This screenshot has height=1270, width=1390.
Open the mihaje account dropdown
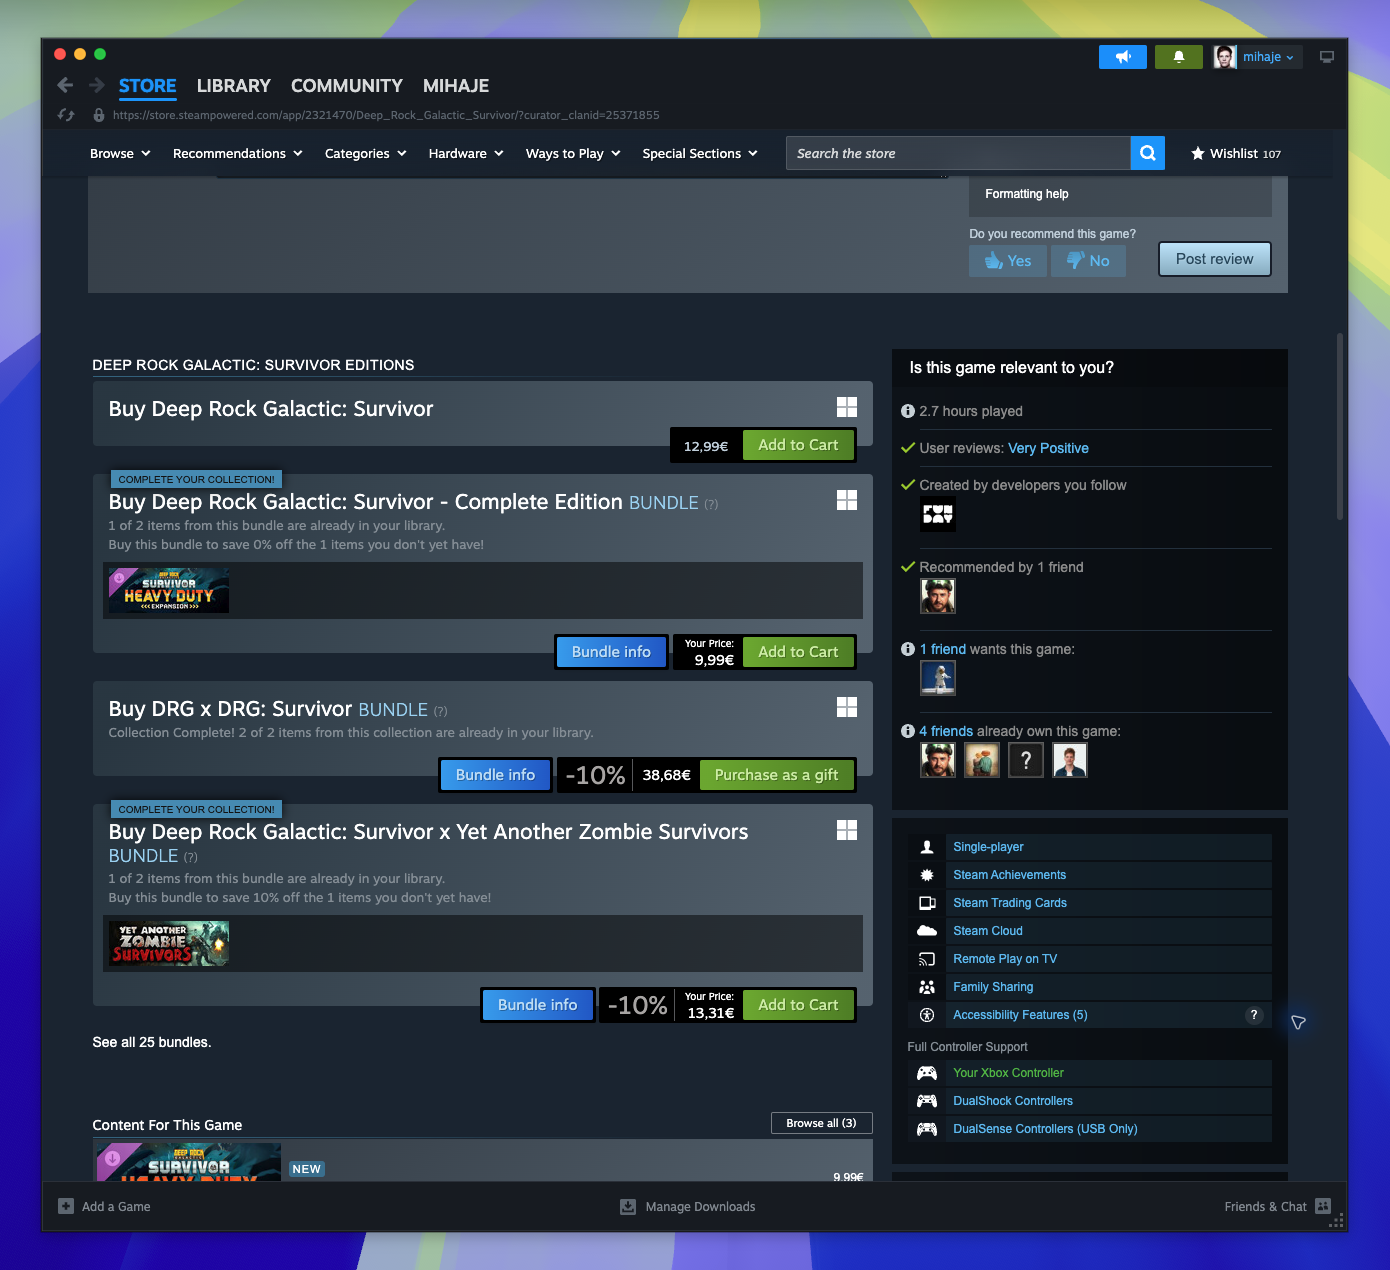pos(1258,57)
